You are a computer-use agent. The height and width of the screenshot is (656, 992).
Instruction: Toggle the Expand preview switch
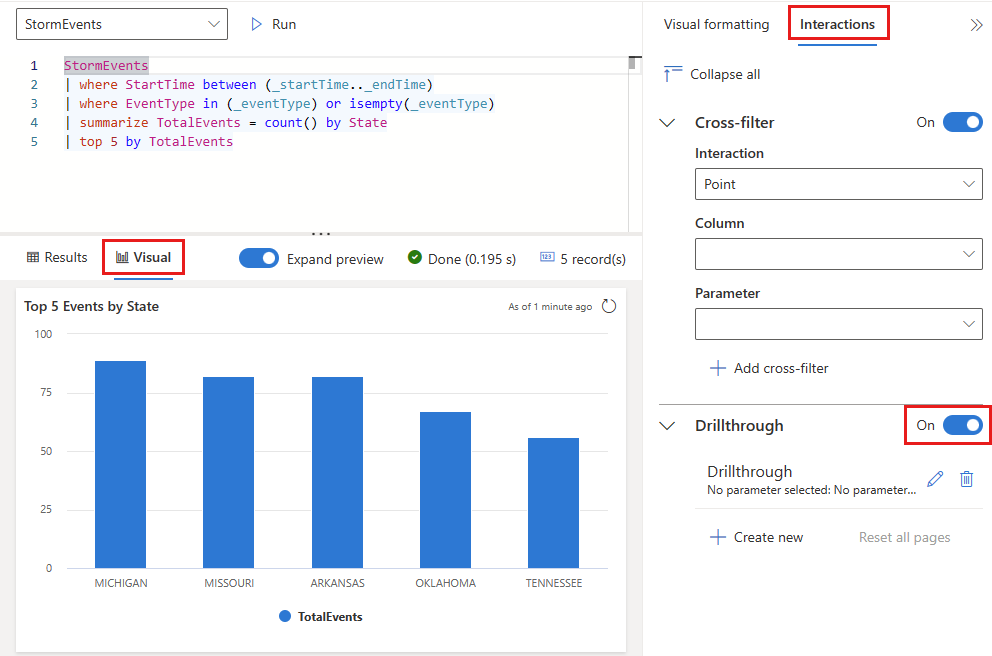(x=259, y=258)
